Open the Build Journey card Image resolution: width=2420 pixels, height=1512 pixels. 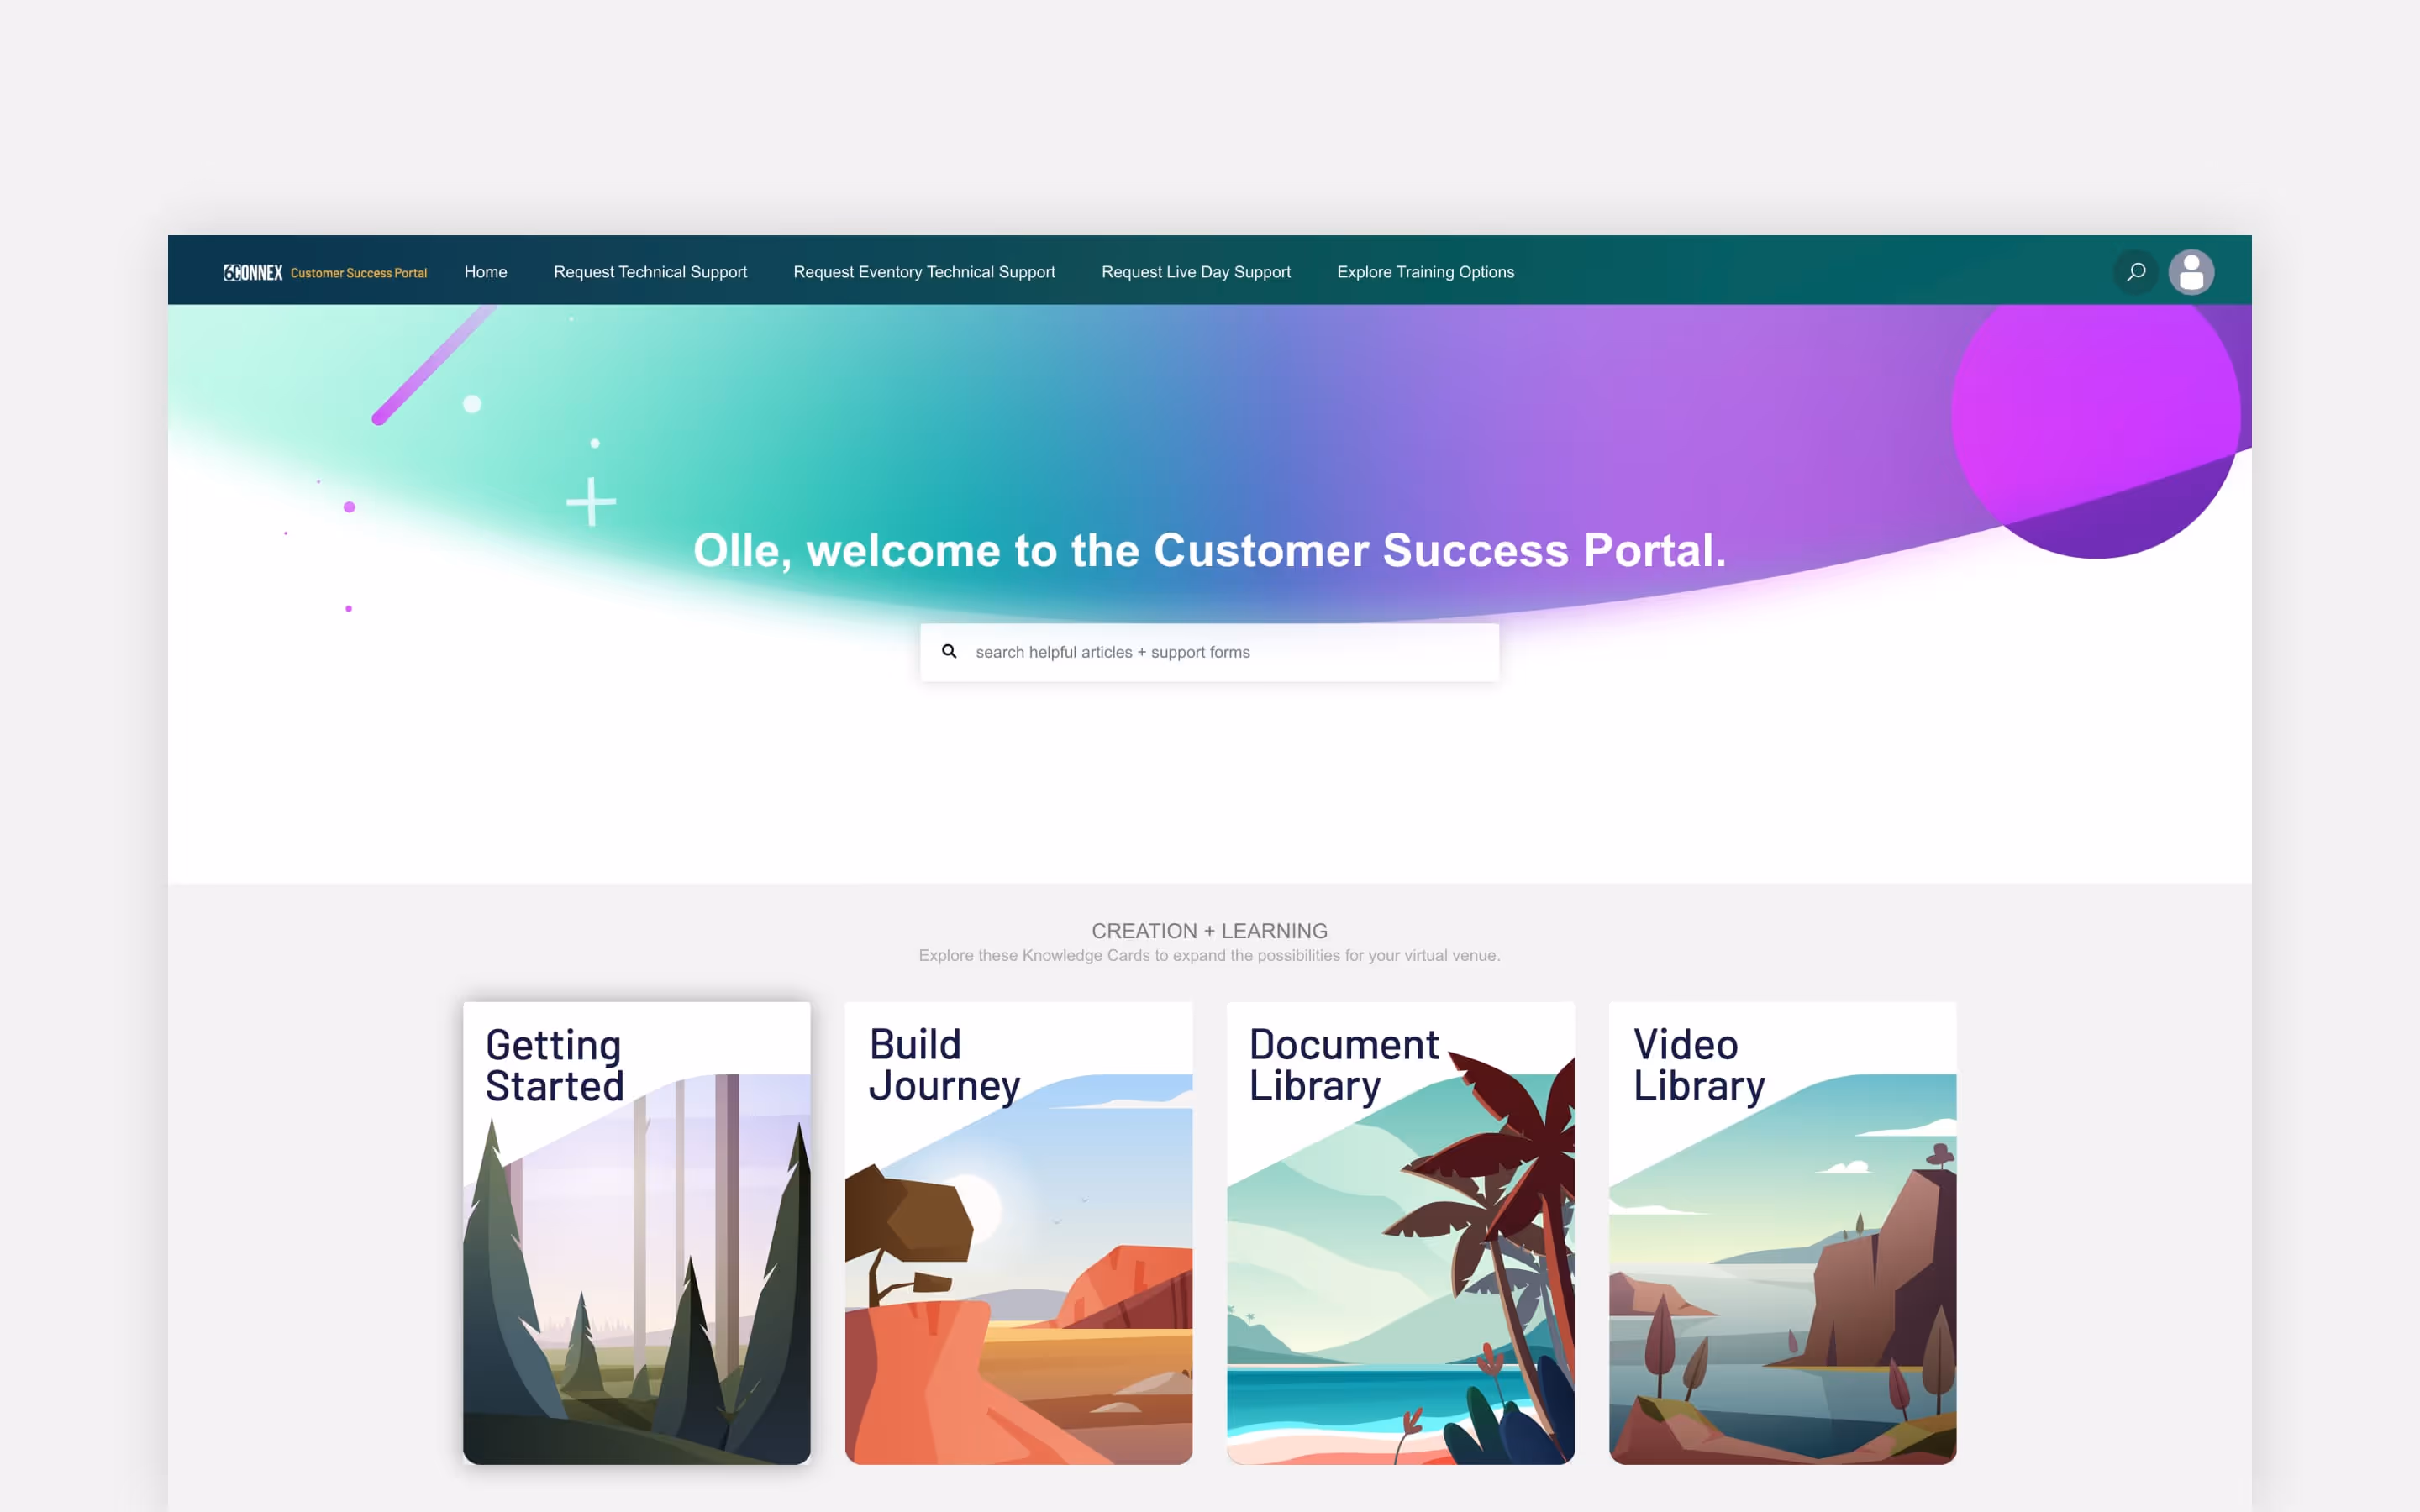coord(1018,1233)
